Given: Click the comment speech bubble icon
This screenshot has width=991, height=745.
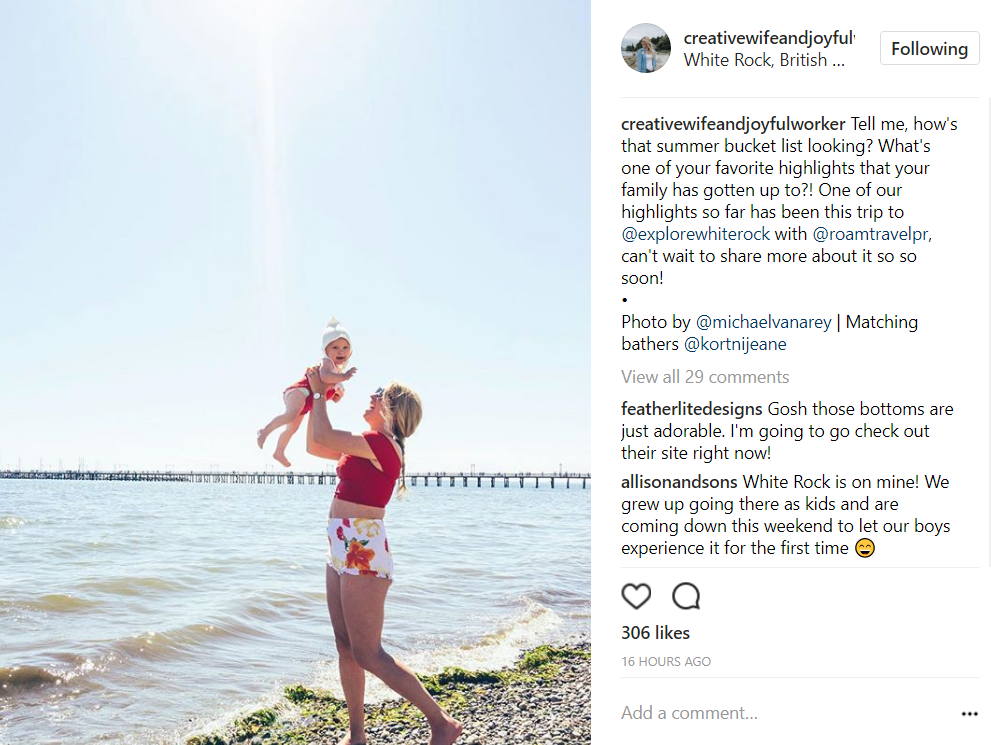Looking at the screenshot, I should (x=686, y=596).
